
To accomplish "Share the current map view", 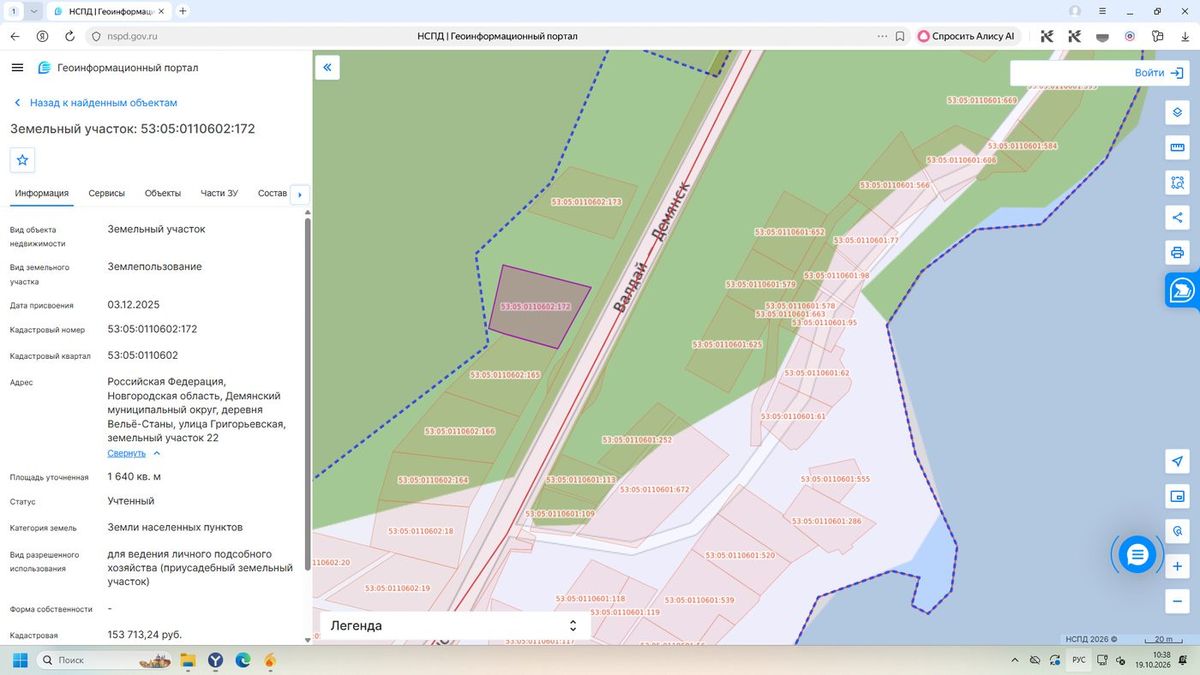I will [1177, 217].
